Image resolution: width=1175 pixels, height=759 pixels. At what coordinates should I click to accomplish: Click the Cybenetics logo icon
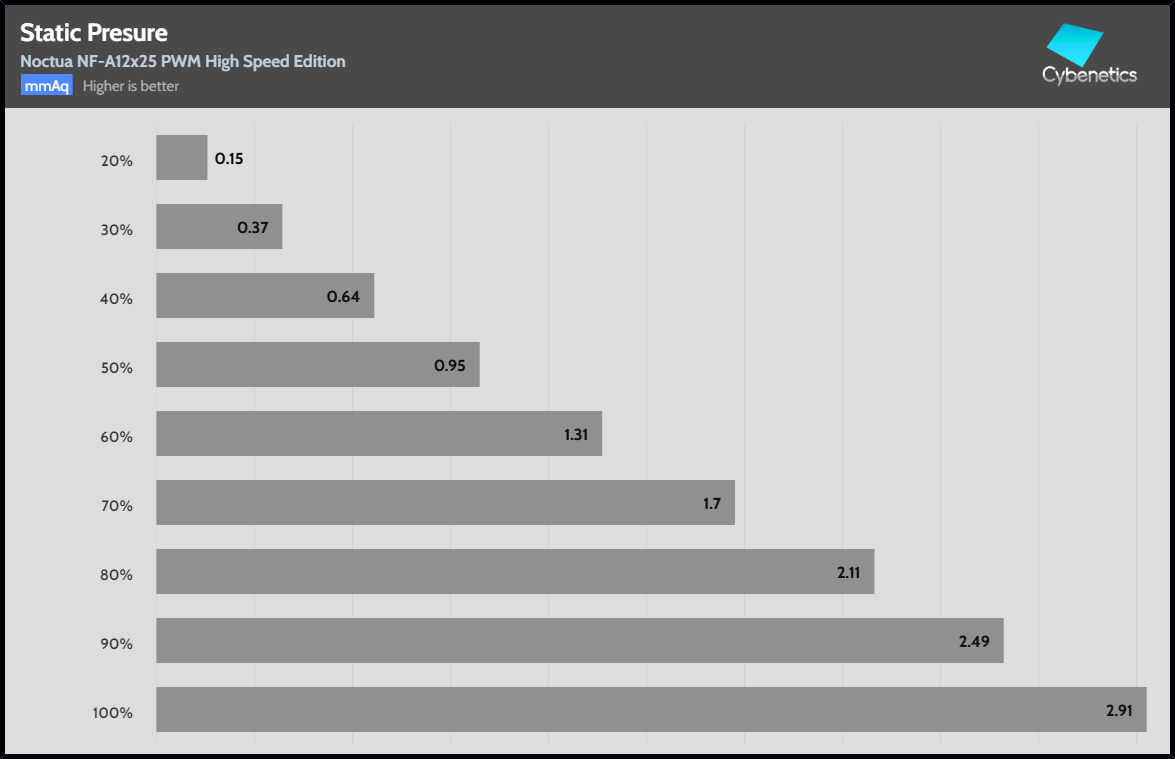coord(1074,43)
